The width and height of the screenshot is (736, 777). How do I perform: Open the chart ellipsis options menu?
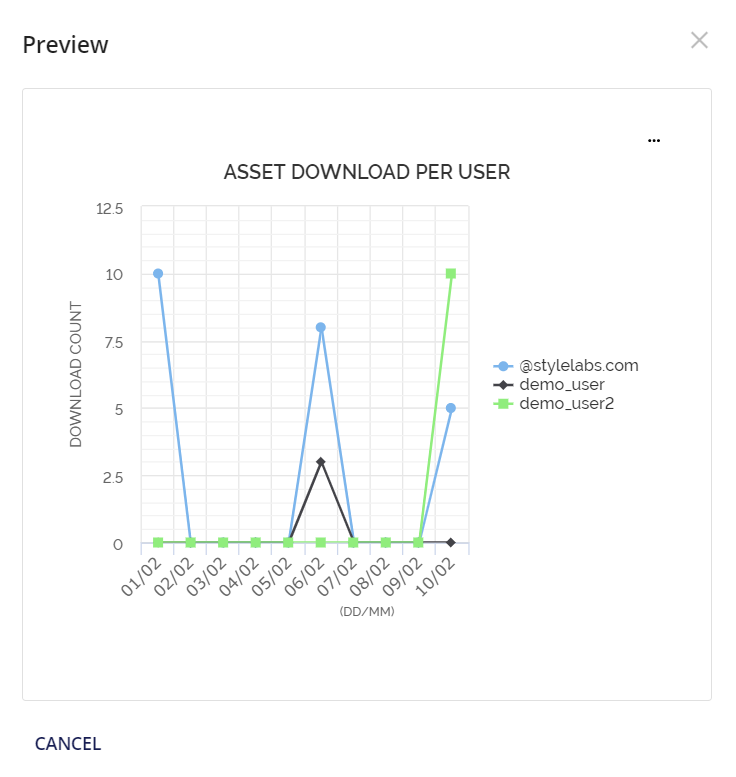pyautogui.click(x=654, y=141)
